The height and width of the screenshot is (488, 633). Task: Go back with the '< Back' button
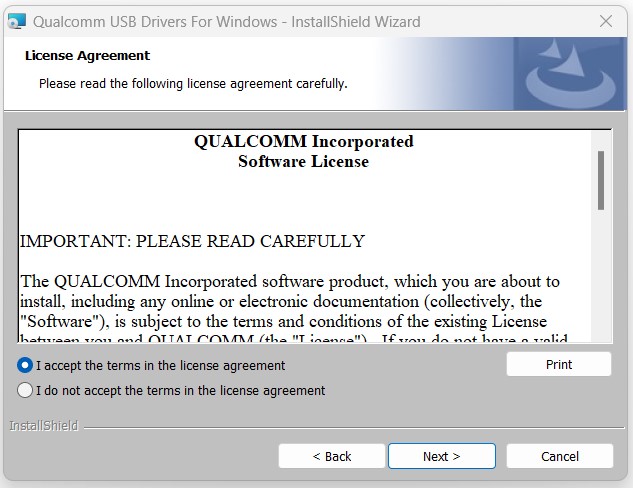pyautogui.click(x=331, y=456)
